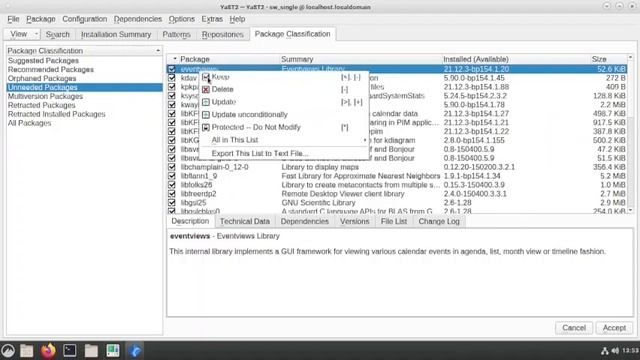Open the Configuration menu
Screen dimensions: 640x360
point(84,19)
